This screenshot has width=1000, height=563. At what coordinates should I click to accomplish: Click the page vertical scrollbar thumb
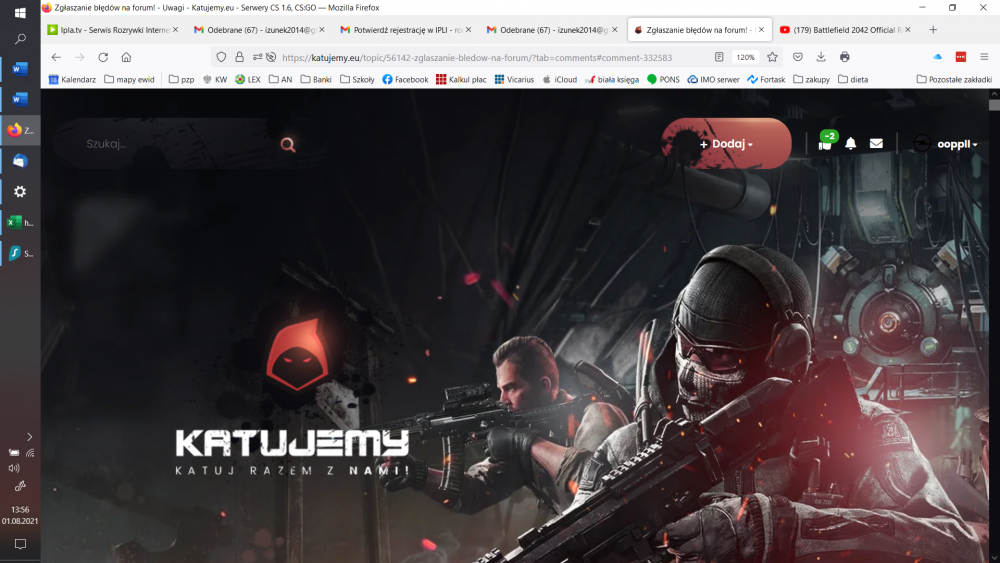[x=994, y=105]
